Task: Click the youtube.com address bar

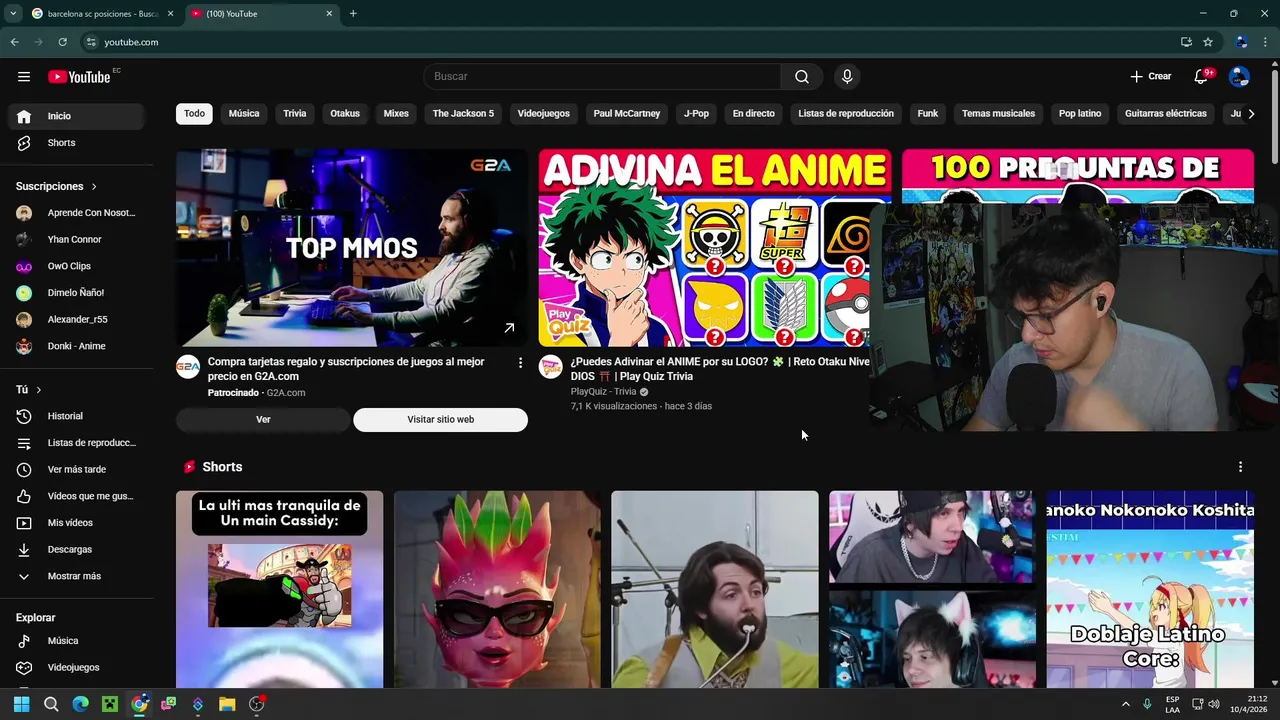Action: point(630,42)
